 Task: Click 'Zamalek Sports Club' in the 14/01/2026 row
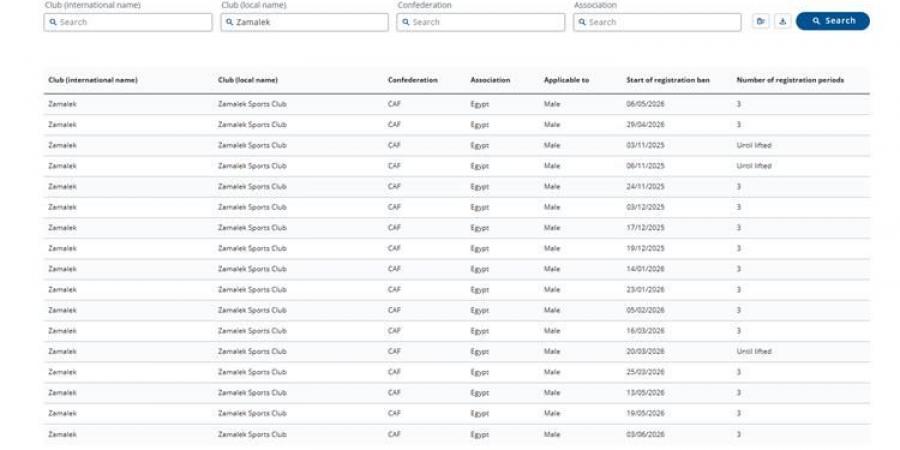click(x=252, y=269)
